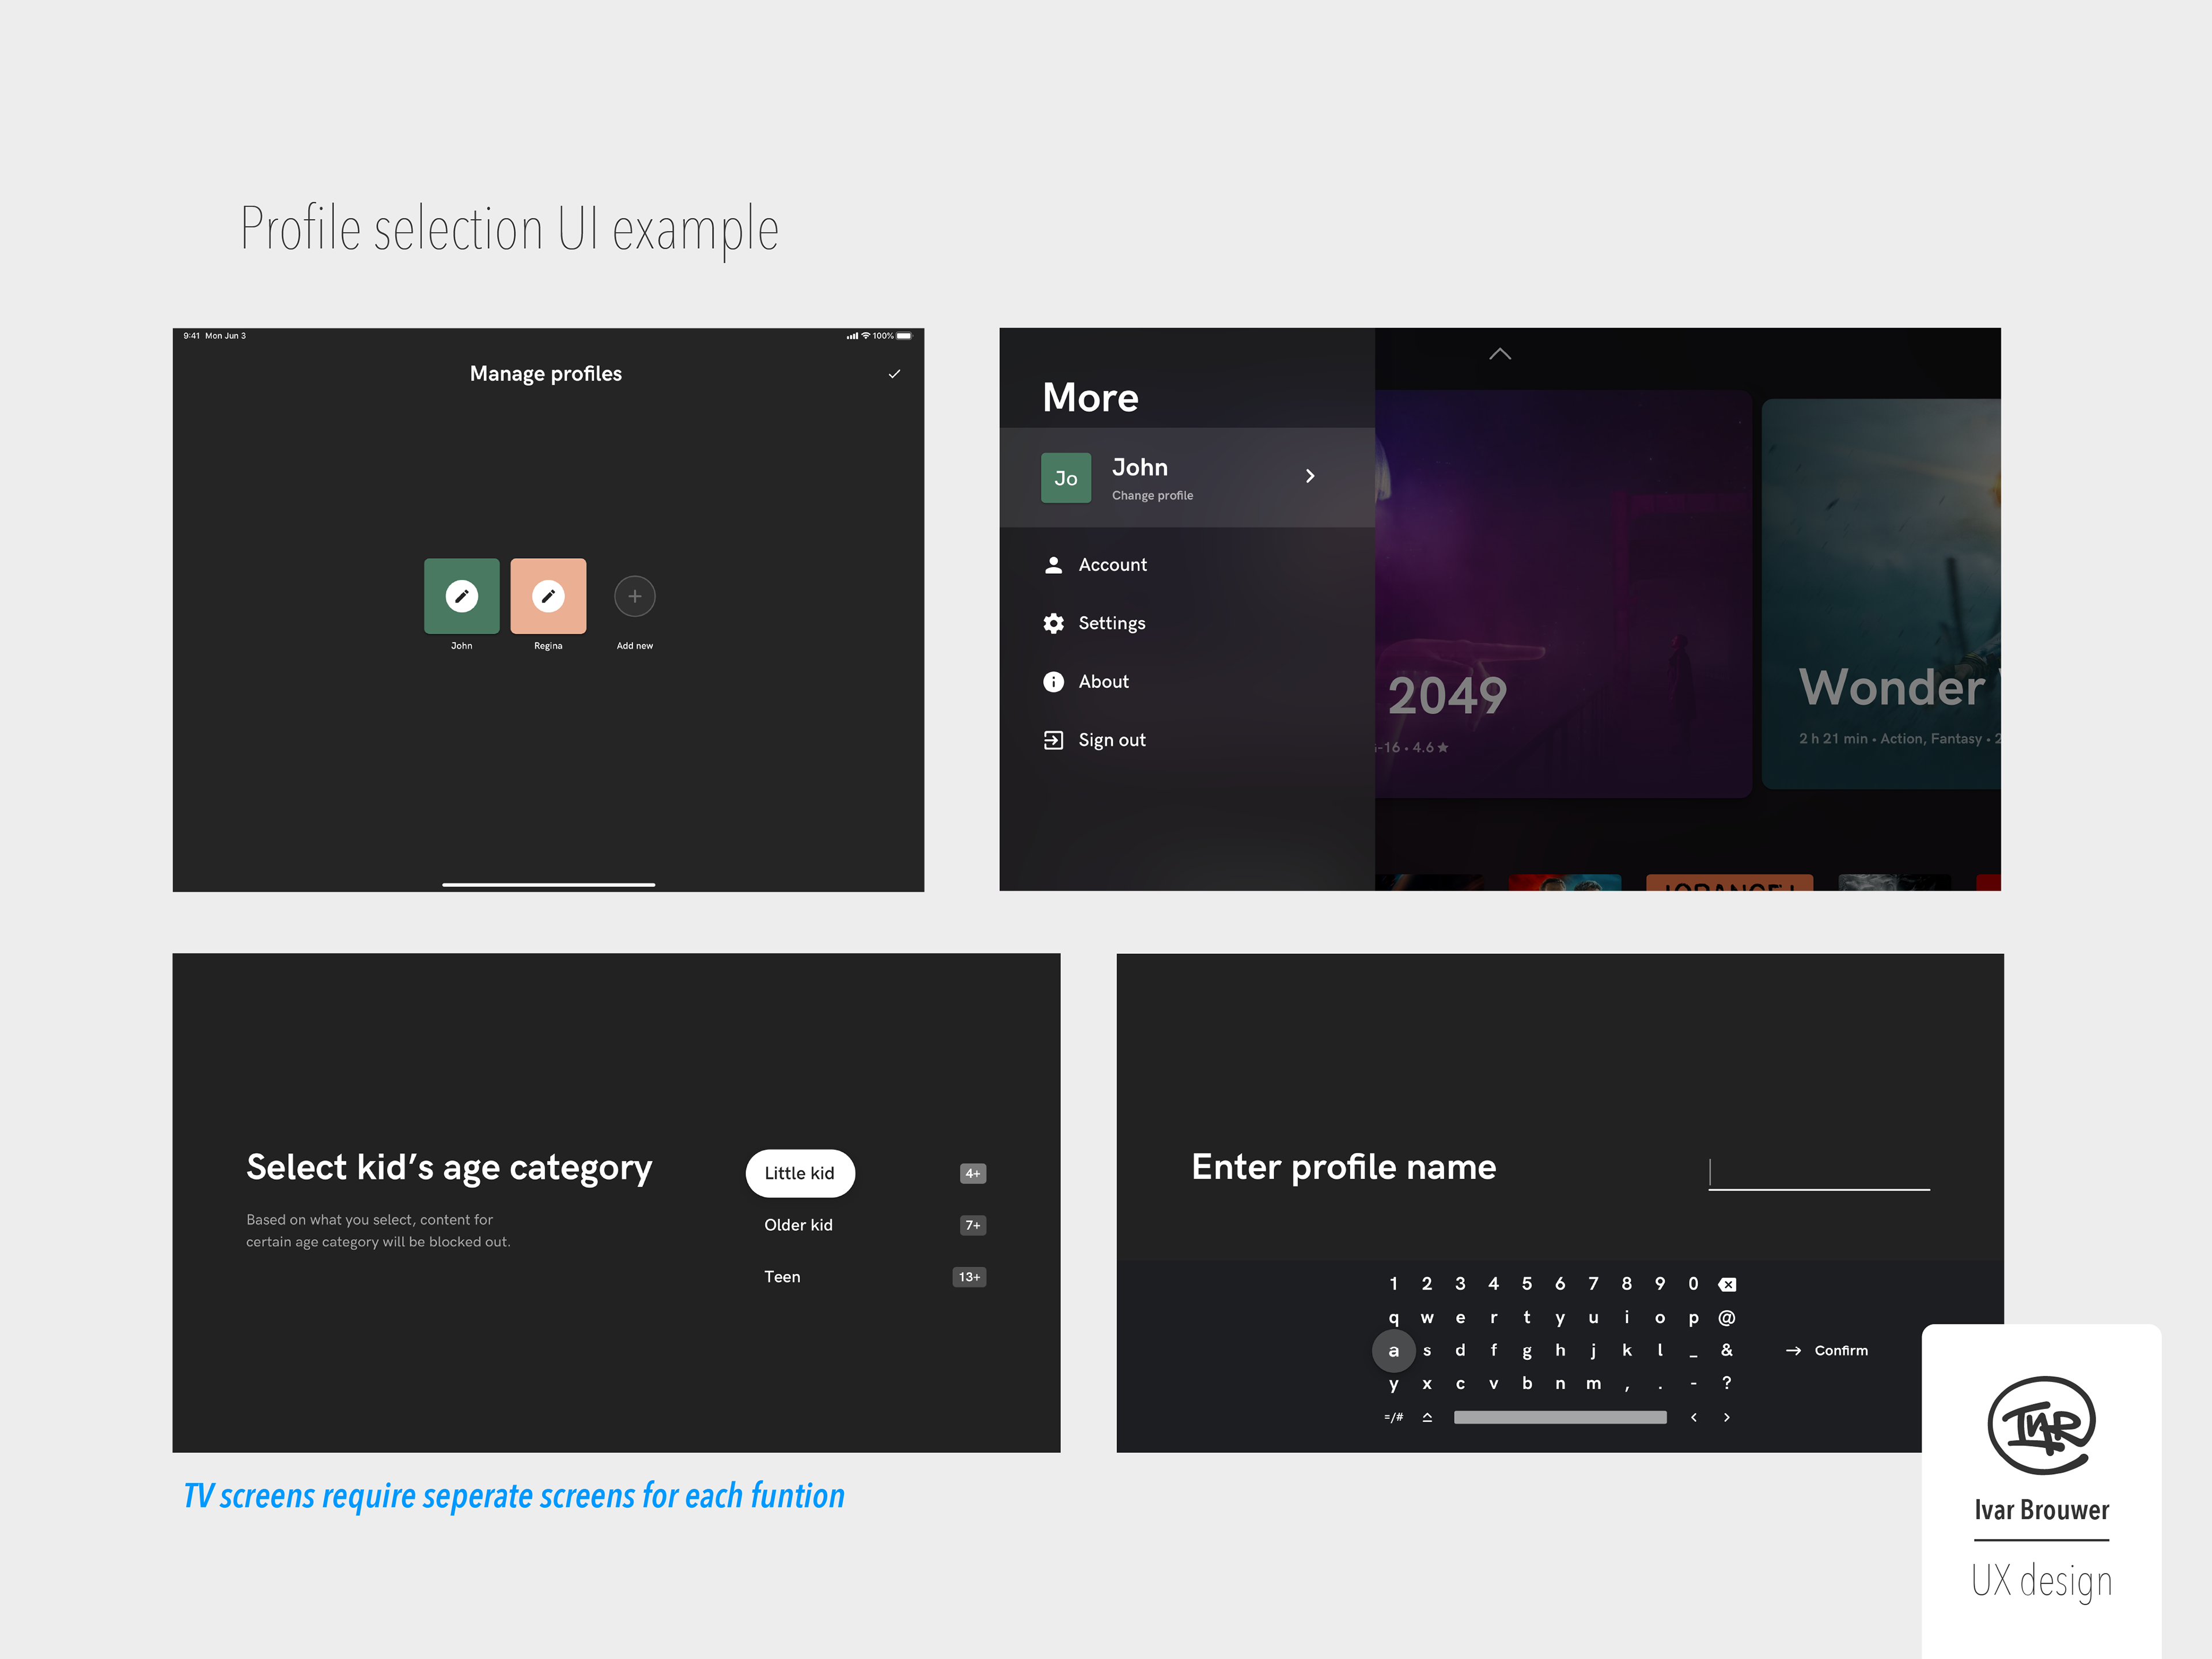Screen dimensions: 2212x1659
Task: Choose Older kid age category
Action: (798, 1225)
